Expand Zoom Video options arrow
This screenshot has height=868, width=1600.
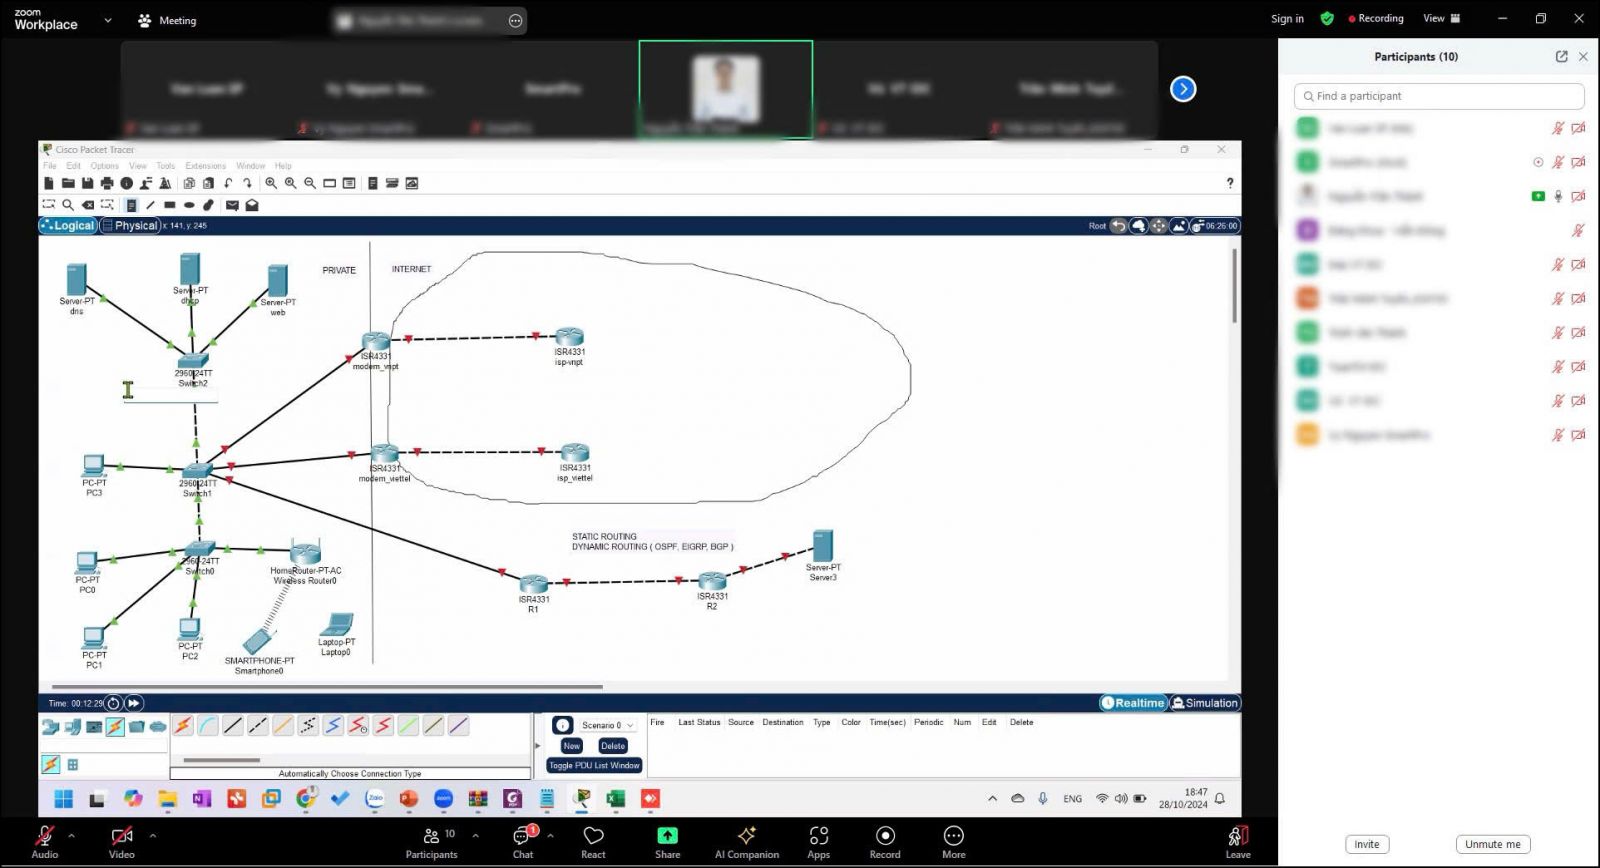pos(152,835)
